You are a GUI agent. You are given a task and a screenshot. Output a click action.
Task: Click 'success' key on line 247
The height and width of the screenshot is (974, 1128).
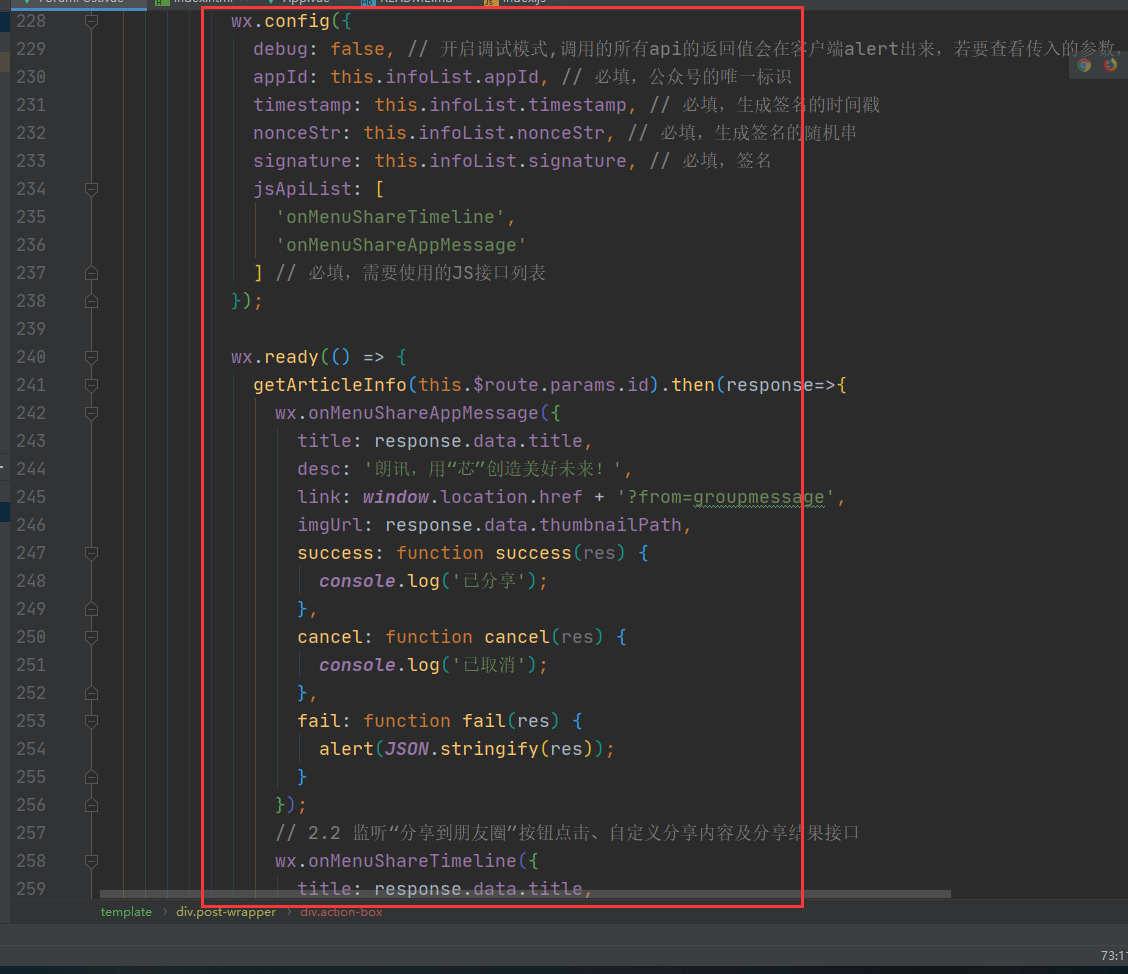pyautogui.click(x=335, y=553)
